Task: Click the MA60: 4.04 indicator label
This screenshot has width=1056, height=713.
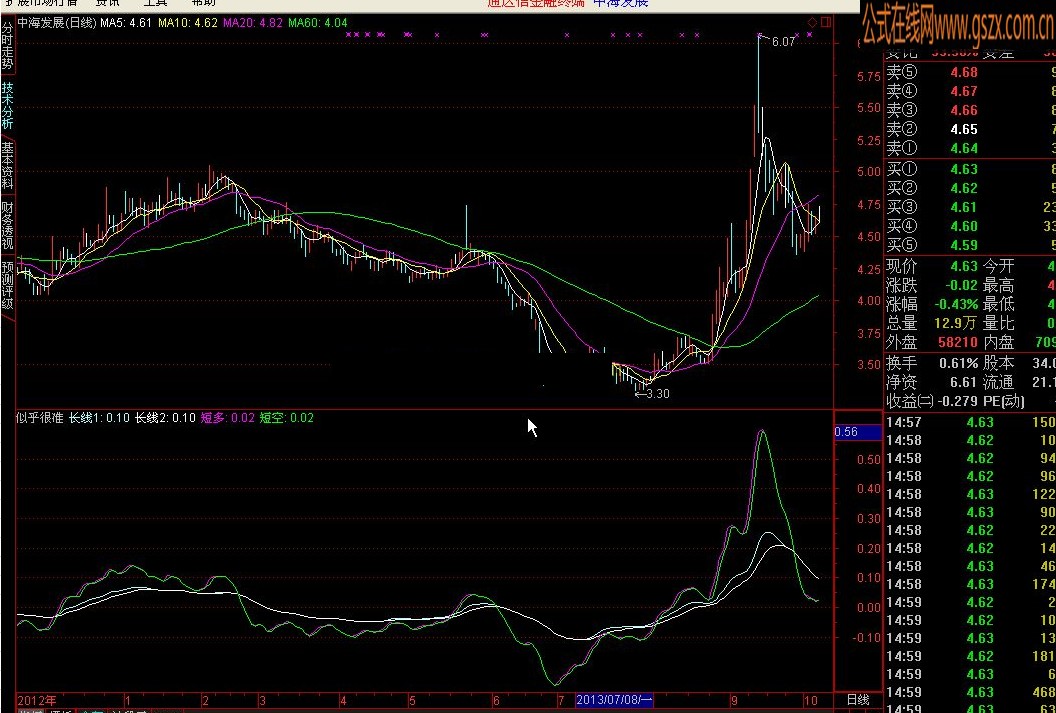Action: [x=318, y=23]
